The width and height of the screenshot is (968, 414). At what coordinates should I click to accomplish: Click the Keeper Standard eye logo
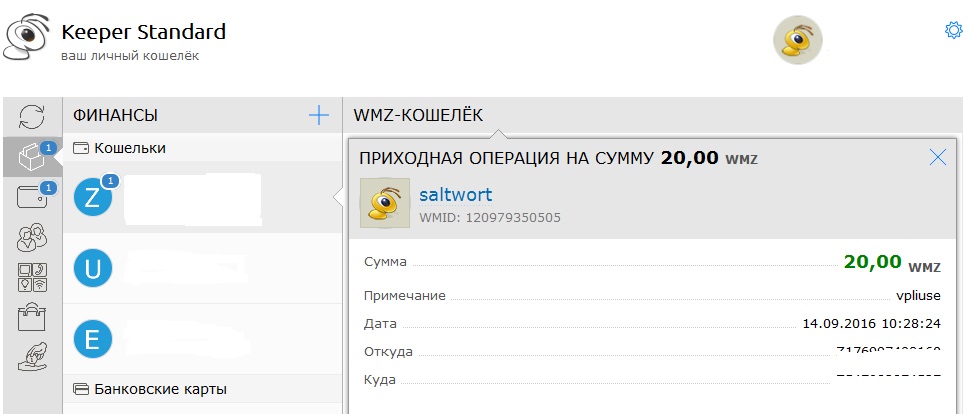tap(27, 38)
